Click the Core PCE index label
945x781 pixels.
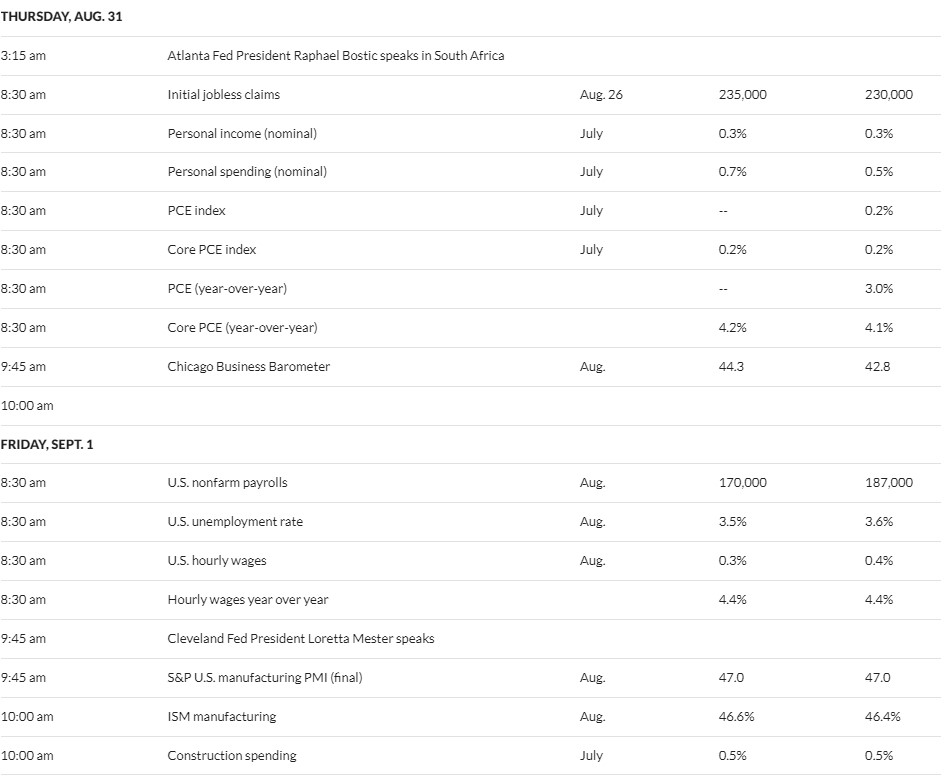211,250
